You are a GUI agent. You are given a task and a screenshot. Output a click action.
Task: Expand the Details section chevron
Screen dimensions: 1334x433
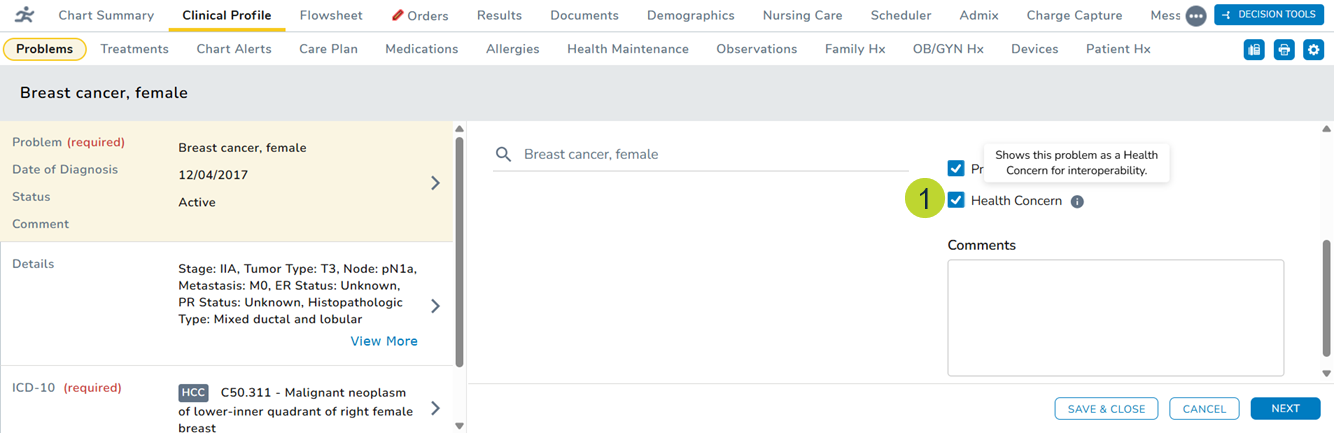pyautogui.click(x=435, y=306)
